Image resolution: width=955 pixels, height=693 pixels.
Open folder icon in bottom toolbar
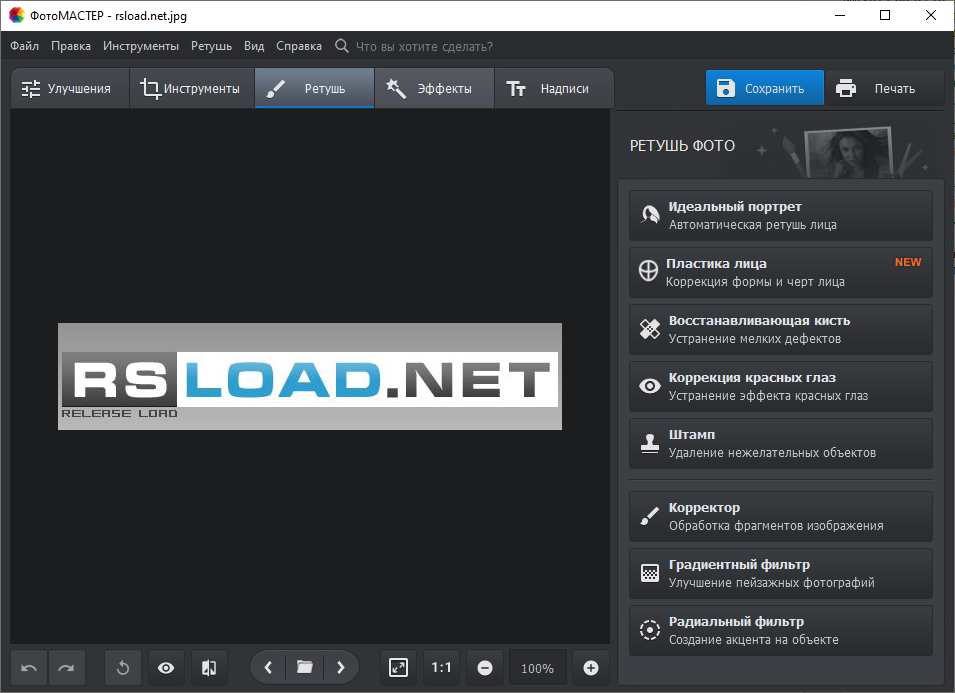coord(305,668)
